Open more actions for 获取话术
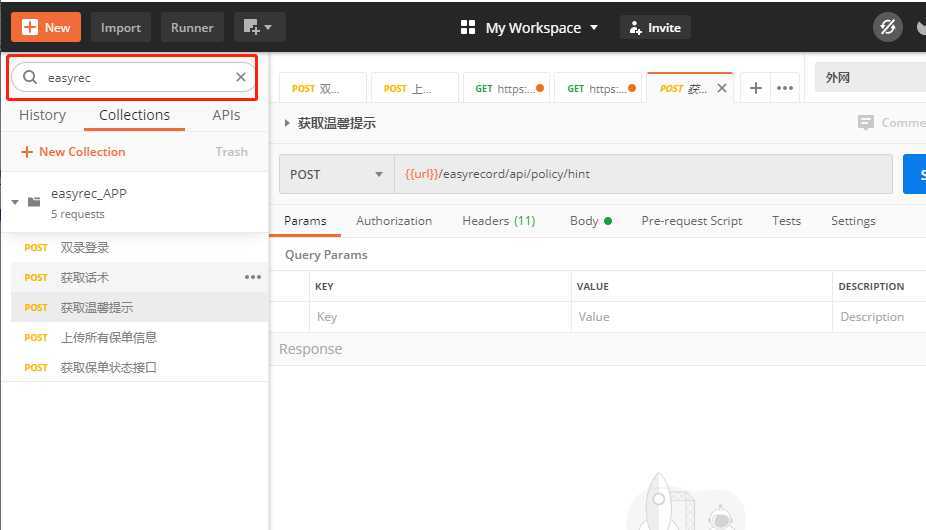926x530 pixels. [253, 277]
